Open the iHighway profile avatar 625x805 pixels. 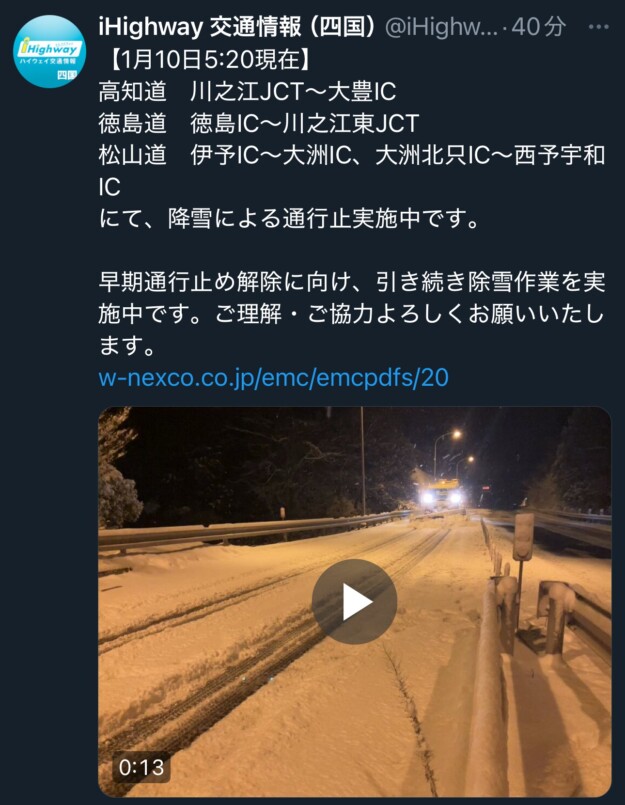coord(49,51)
